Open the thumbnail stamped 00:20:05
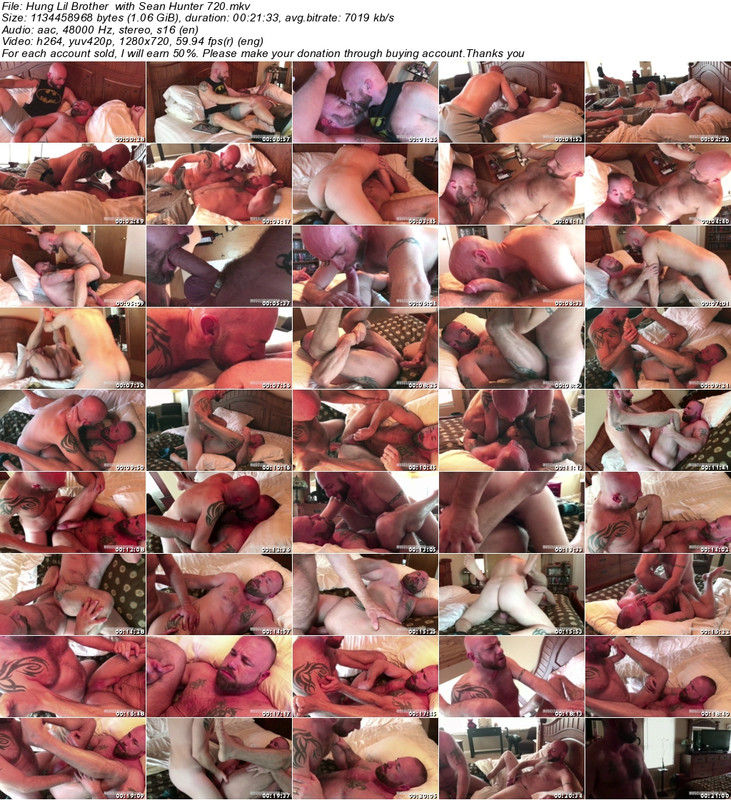The width and height of the screenshot is (731, 800). (x=365, y=758)
